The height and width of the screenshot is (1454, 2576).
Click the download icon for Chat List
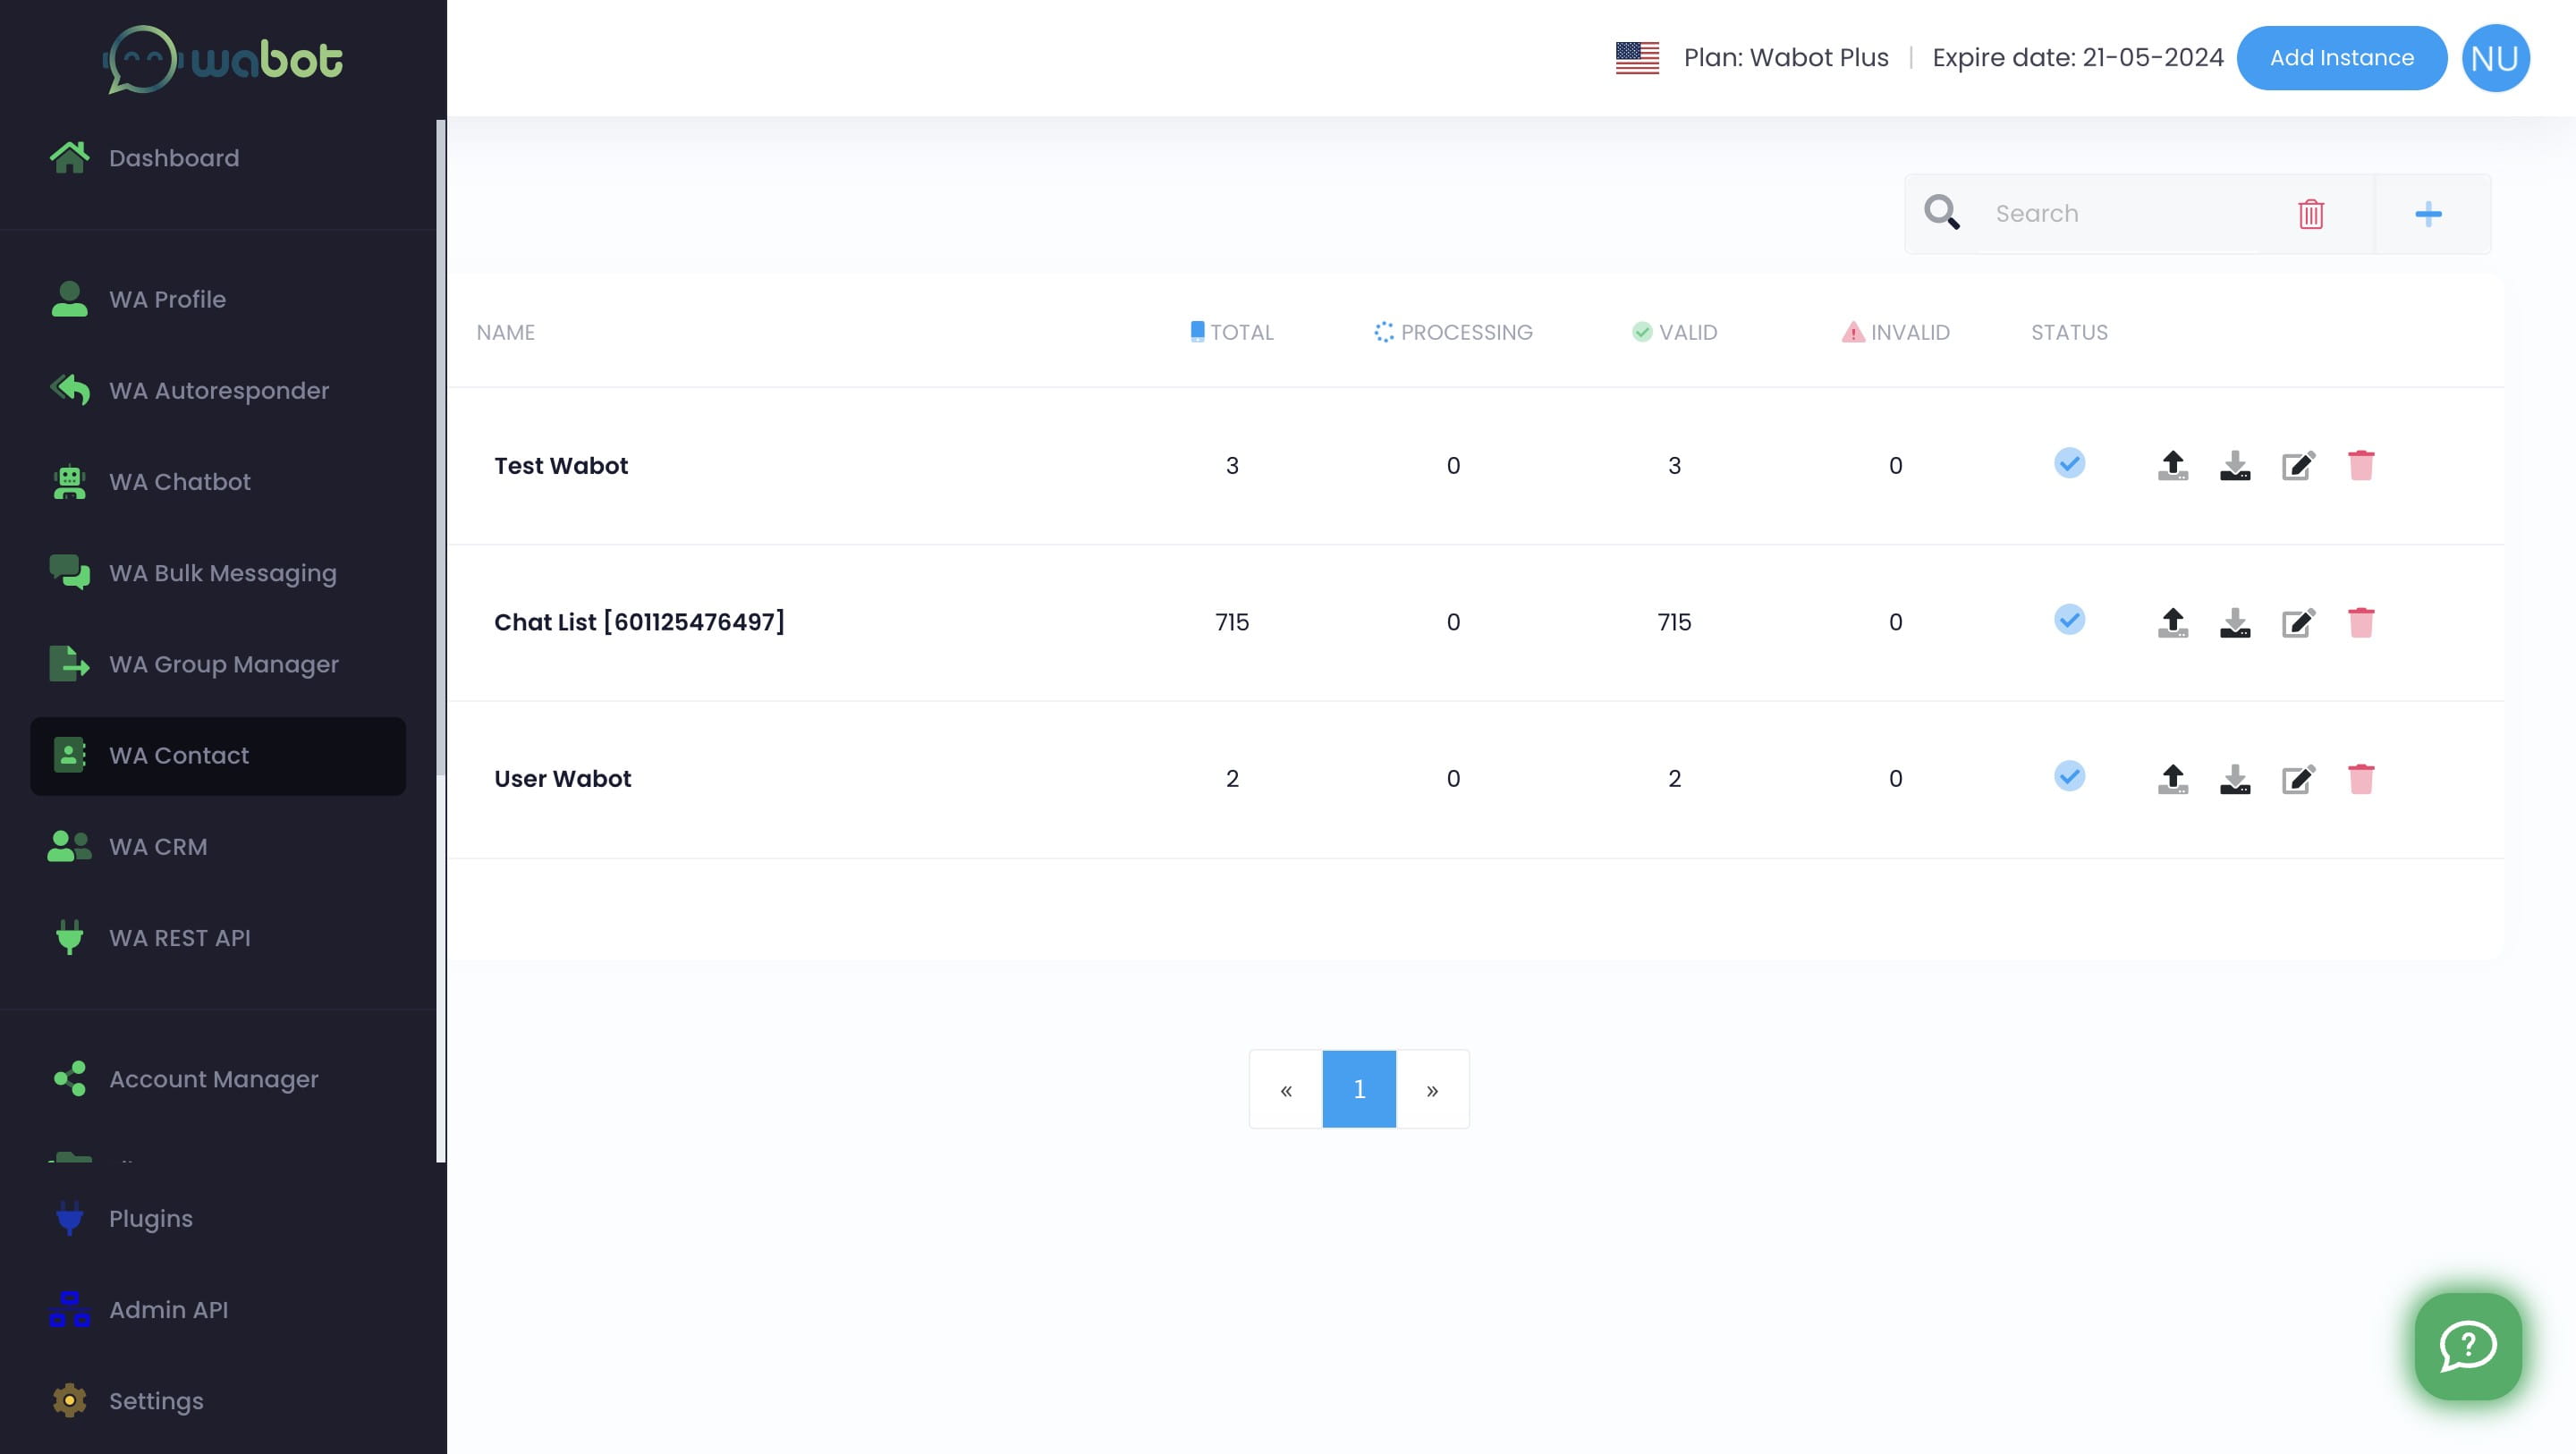2234,622
